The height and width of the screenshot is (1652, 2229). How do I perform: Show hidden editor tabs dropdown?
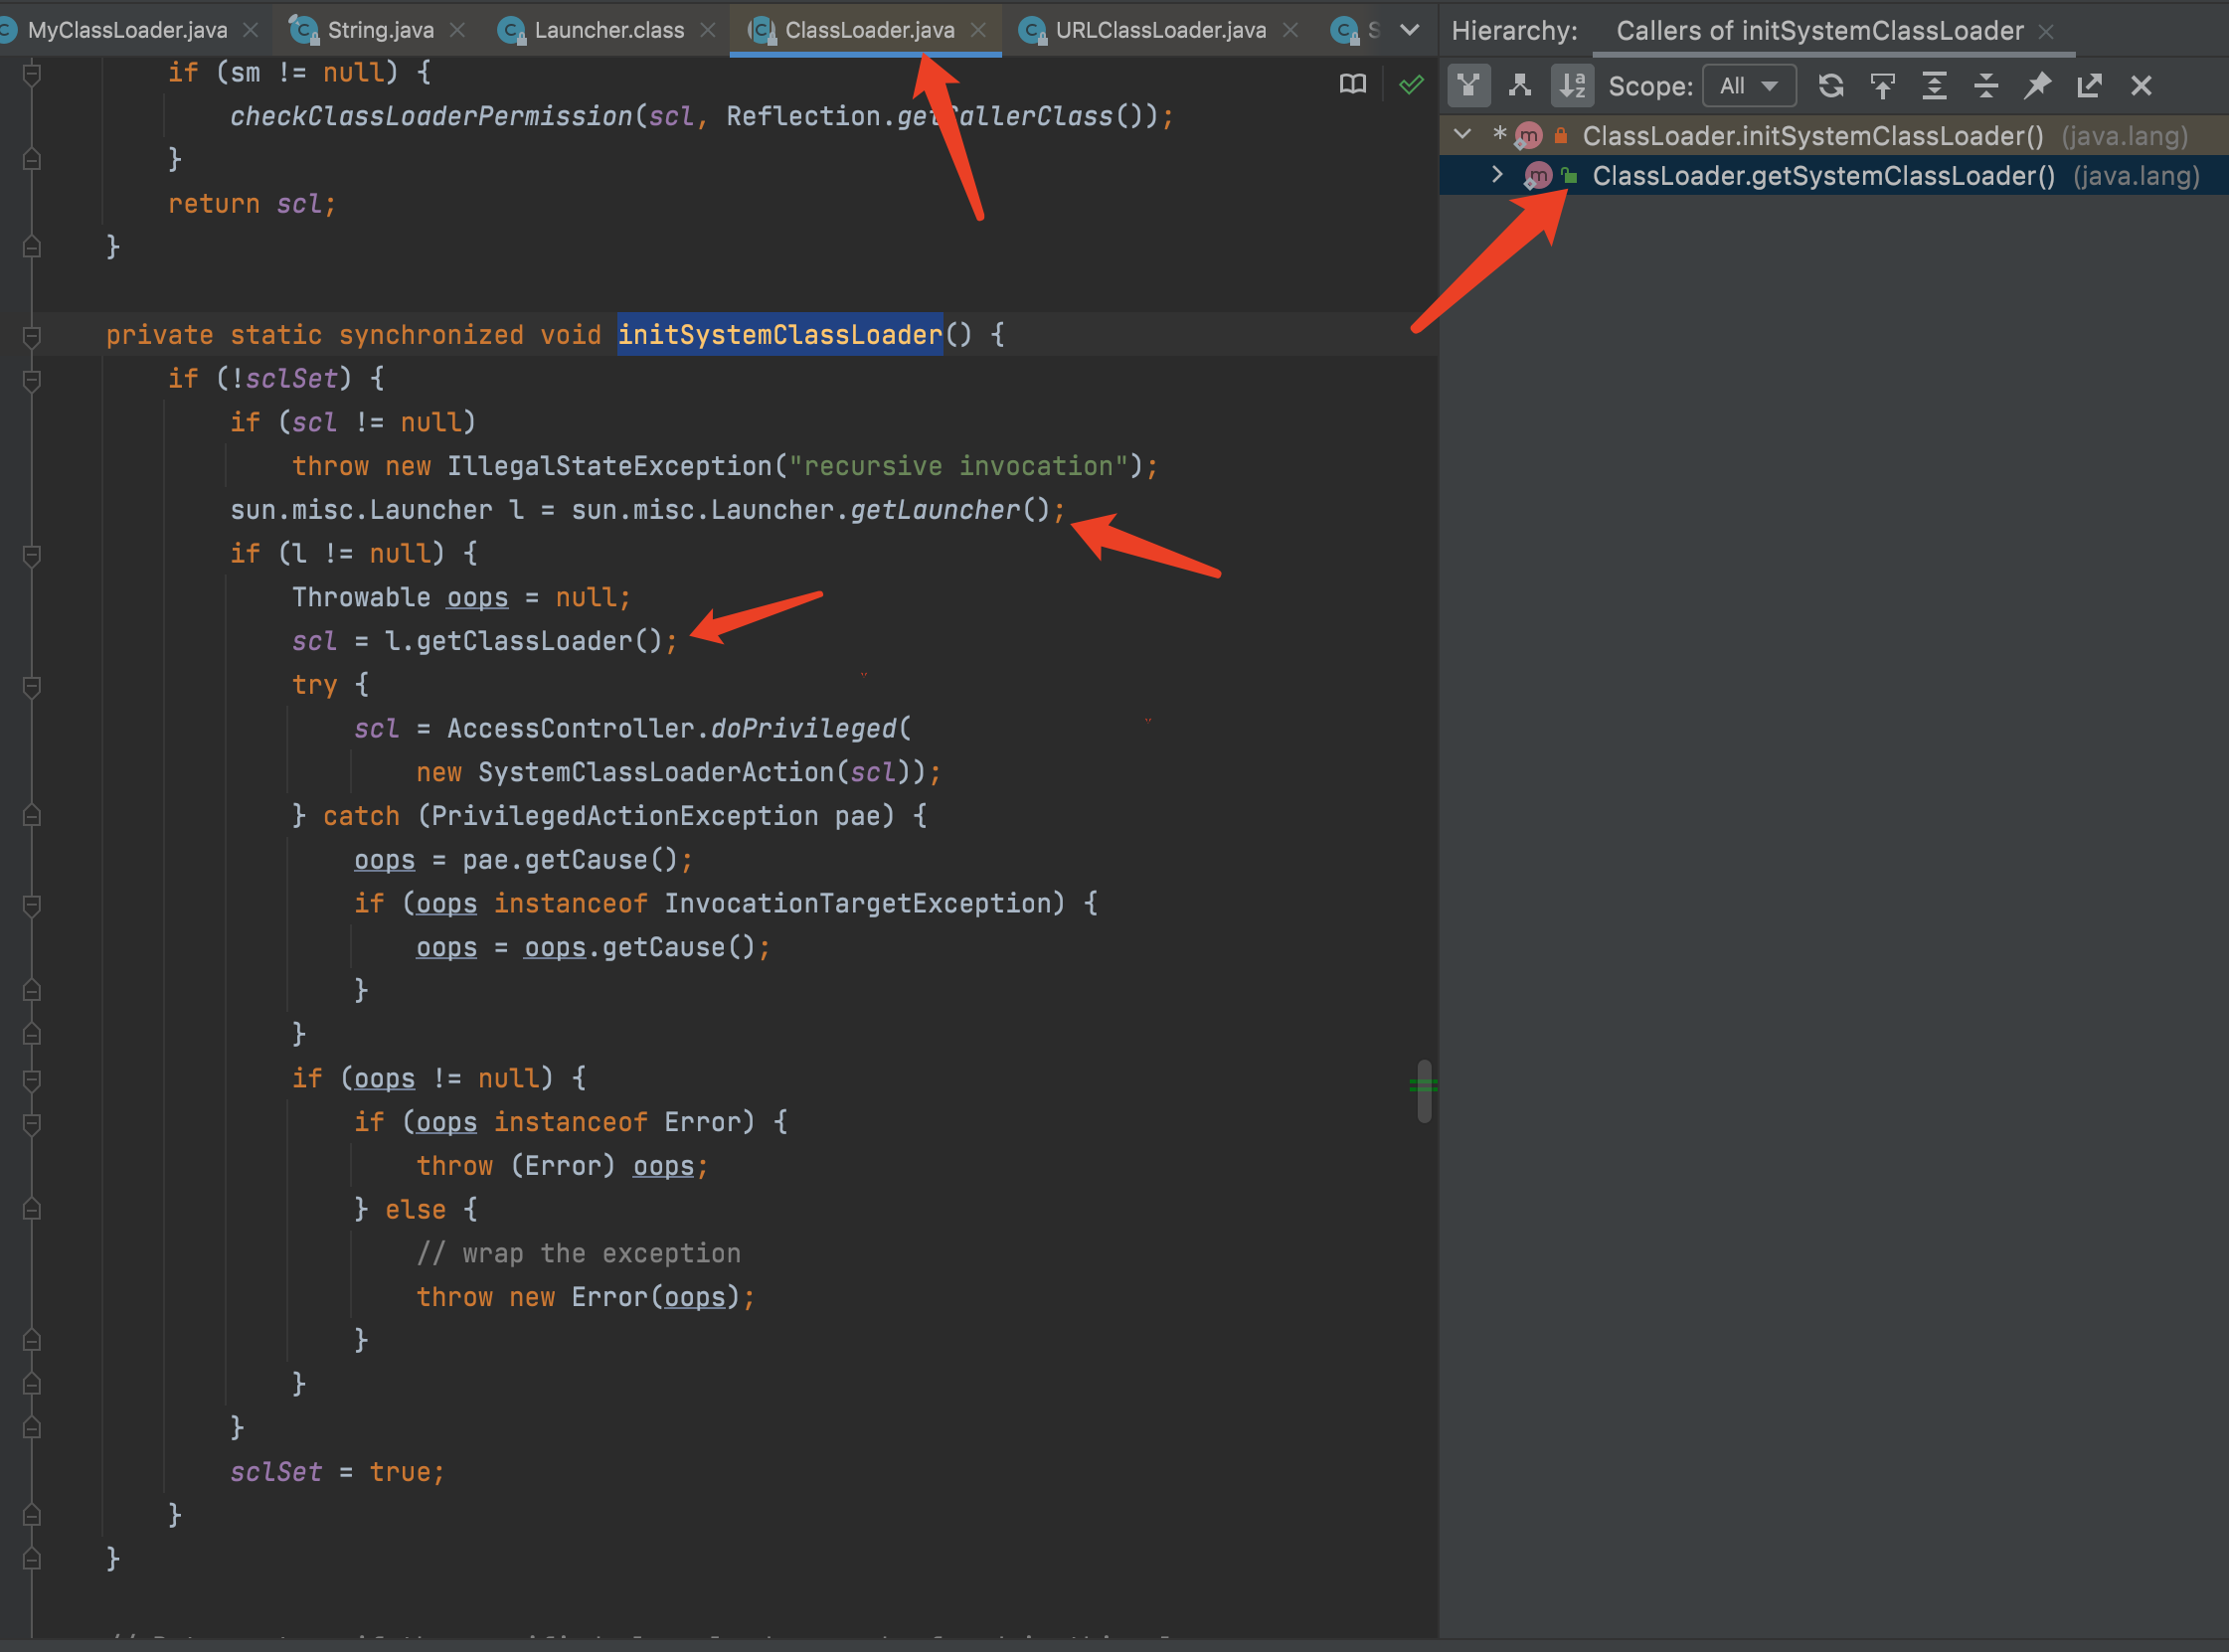click(1409, 30)
